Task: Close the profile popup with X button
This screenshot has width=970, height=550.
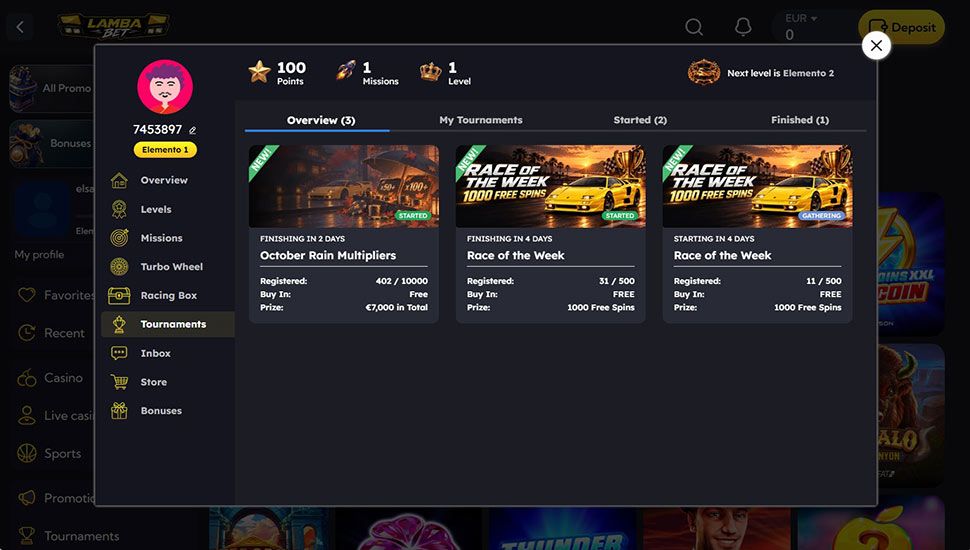Action: (x=876, y=45)
